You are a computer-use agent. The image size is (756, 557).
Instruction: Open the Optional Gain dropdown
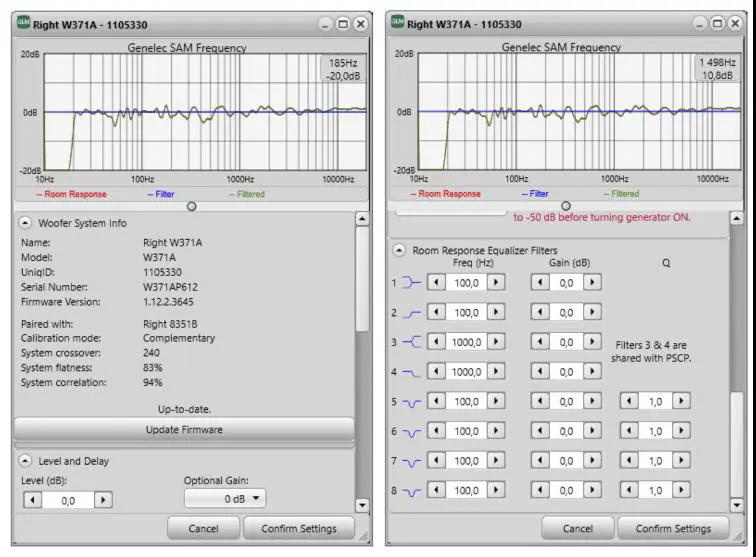pos(225,499)
